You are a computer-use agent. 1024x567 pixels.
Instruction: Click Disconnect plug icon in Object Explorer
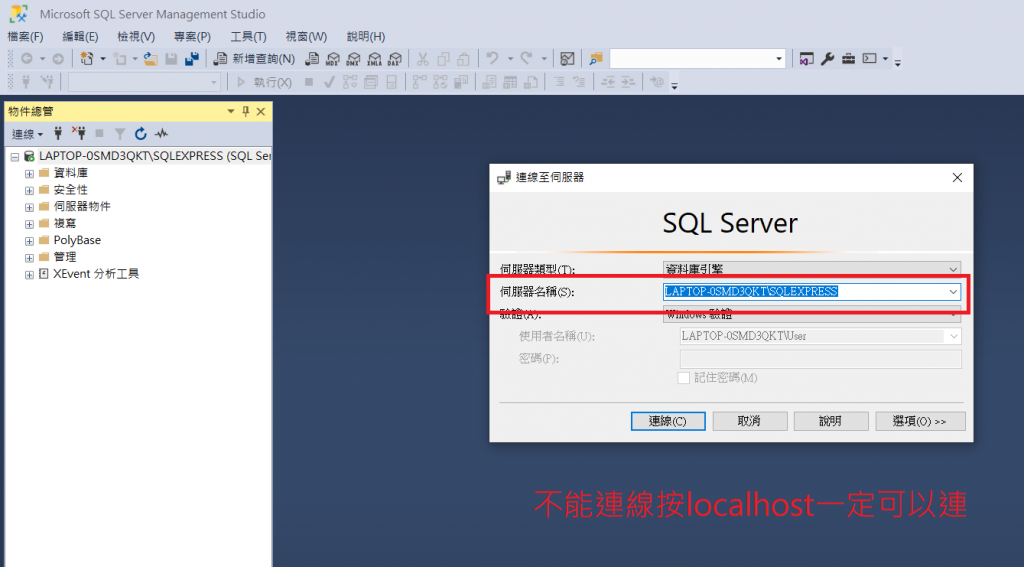(x=78, y=133)
